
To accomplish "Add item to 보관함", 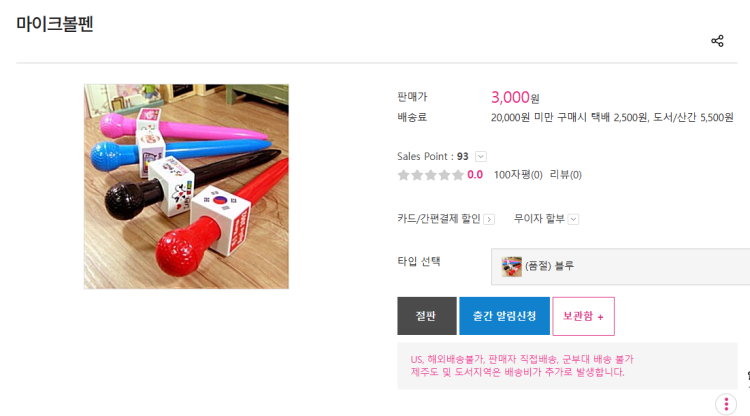I will [584, 316].
